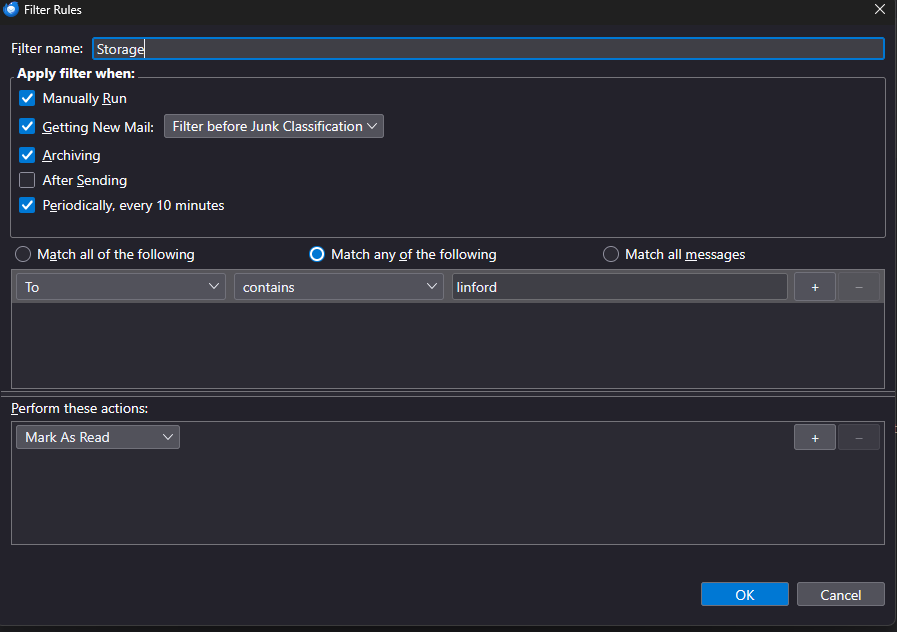Add a new condition row with plus button
The height and width of the screenshot is (632, 897).
(814, 287)
